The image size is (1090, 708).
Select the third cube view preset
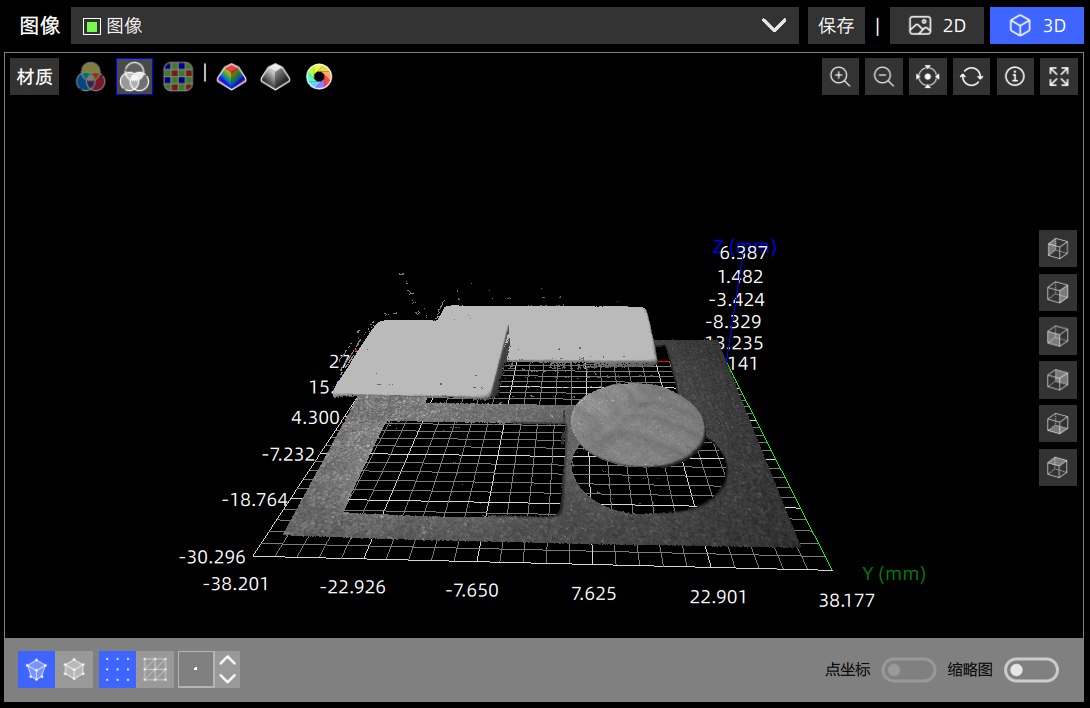point(1057,336)
